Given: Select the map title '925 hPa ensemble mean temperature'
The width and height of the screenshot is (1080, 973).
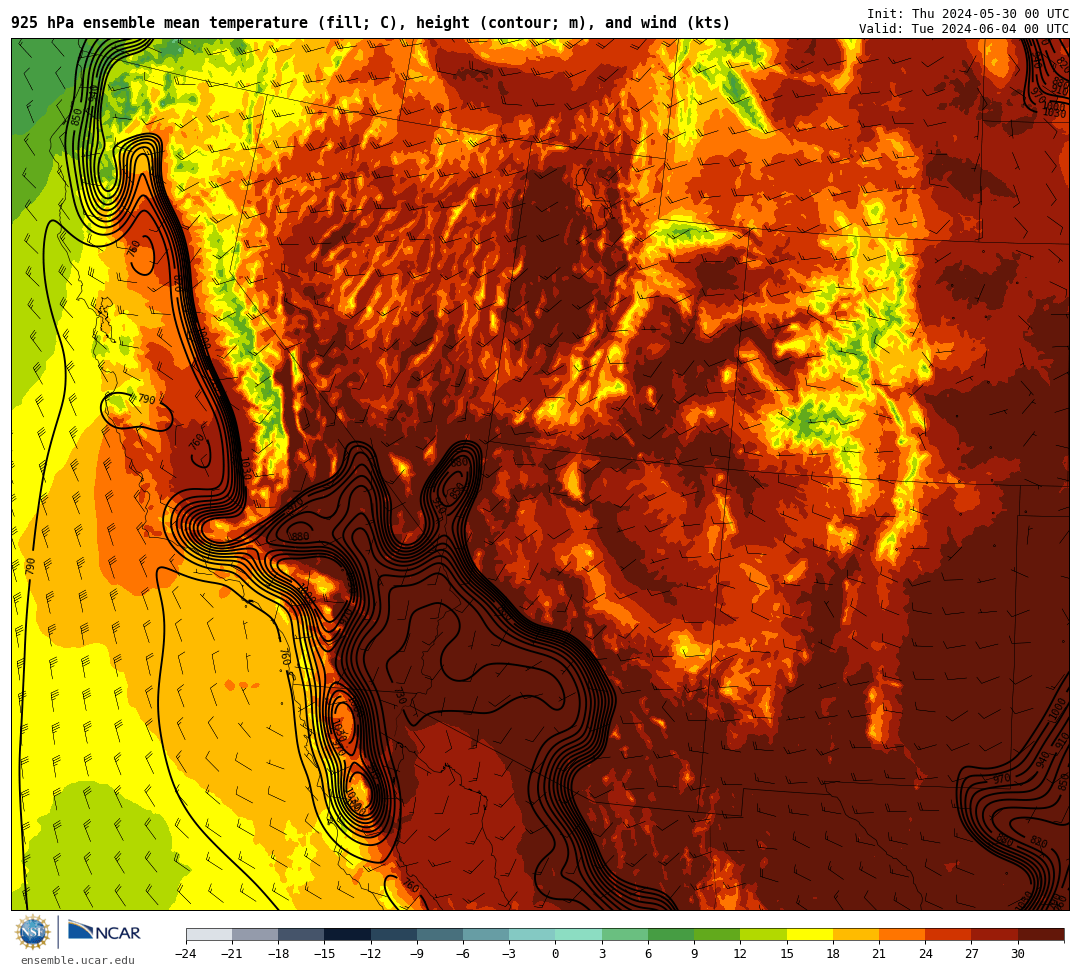Looking at the screenshot, I should point(159,23).
